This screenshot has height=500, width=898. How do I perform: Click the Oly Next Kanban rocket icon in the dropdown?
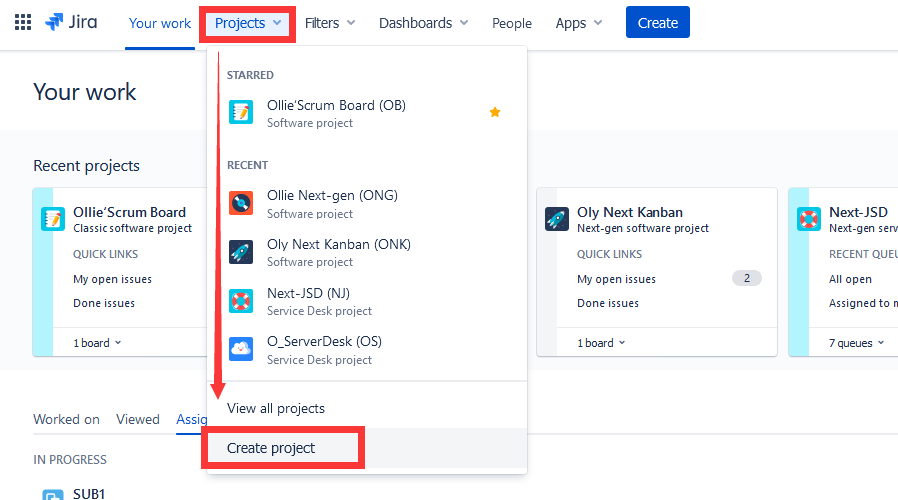241,252
